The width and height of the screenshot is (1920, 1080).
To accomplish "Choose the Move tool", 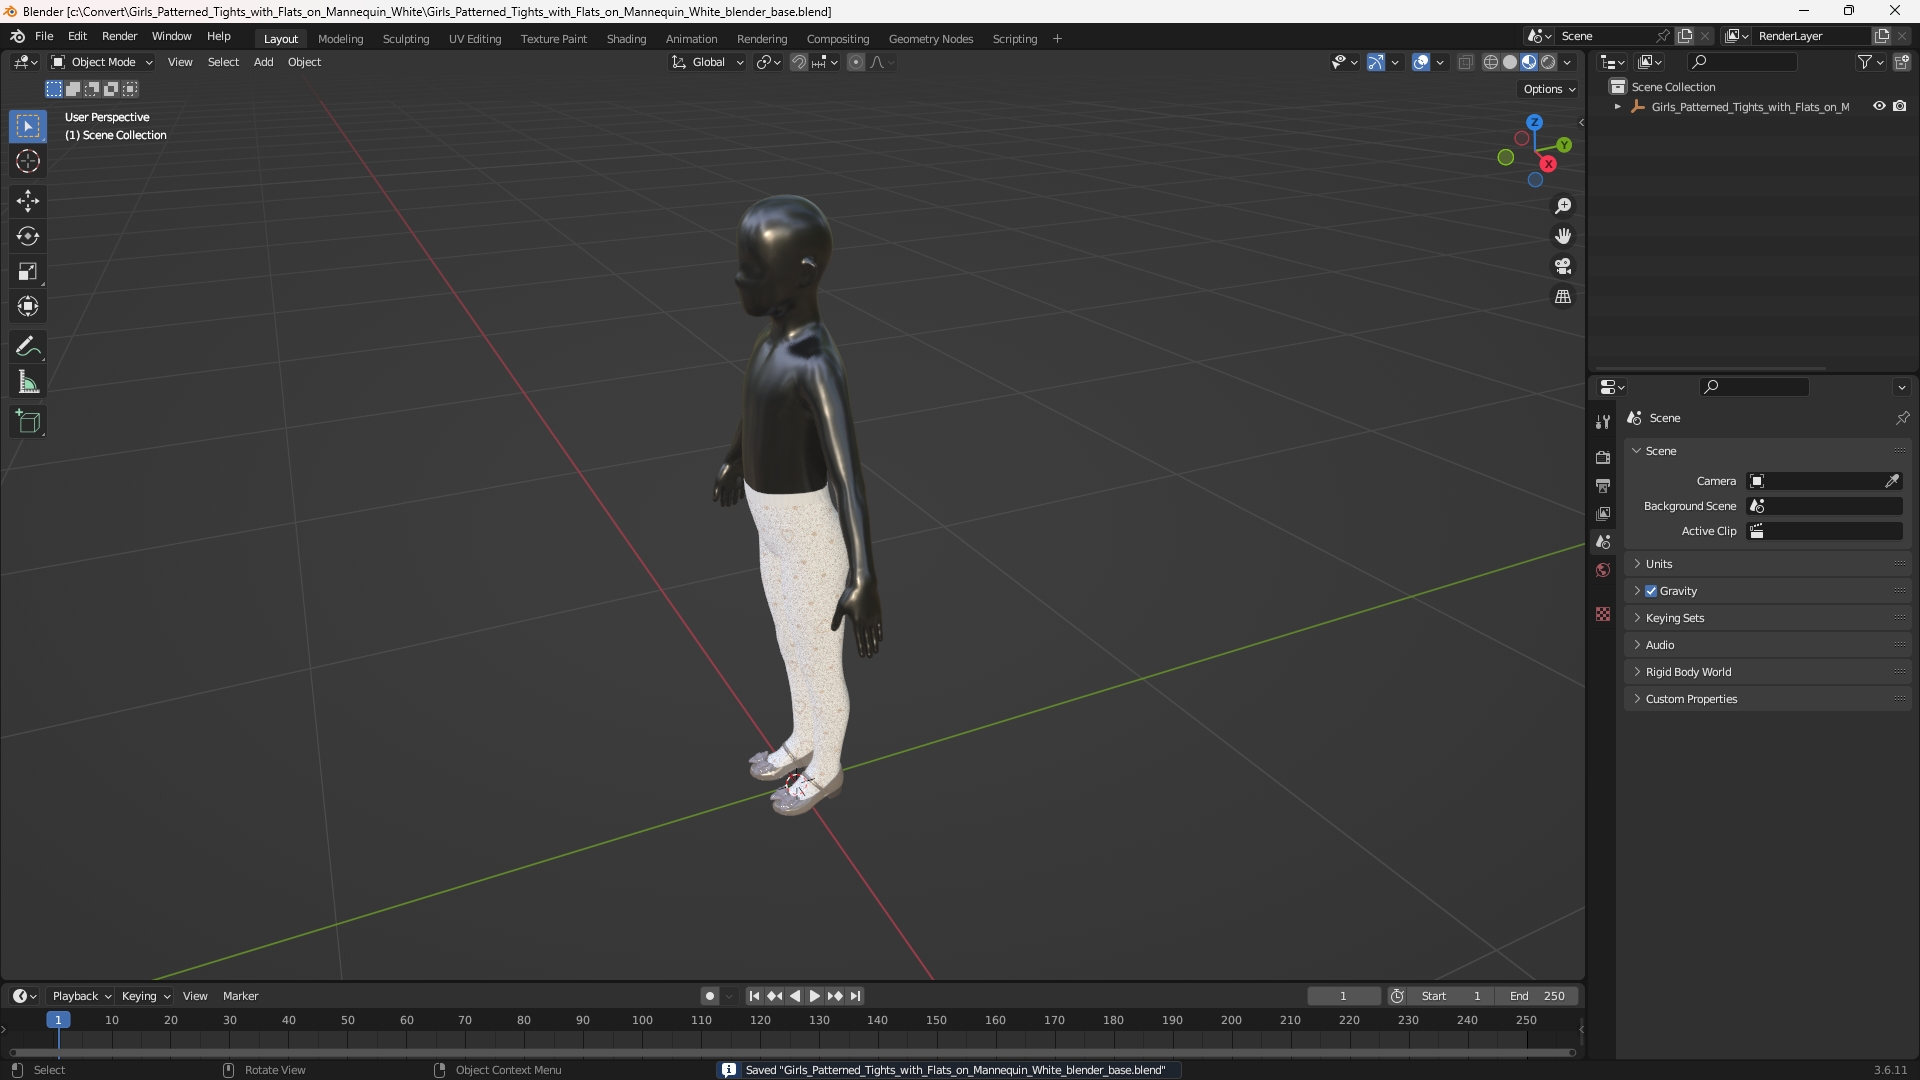I will coord(28,201).
